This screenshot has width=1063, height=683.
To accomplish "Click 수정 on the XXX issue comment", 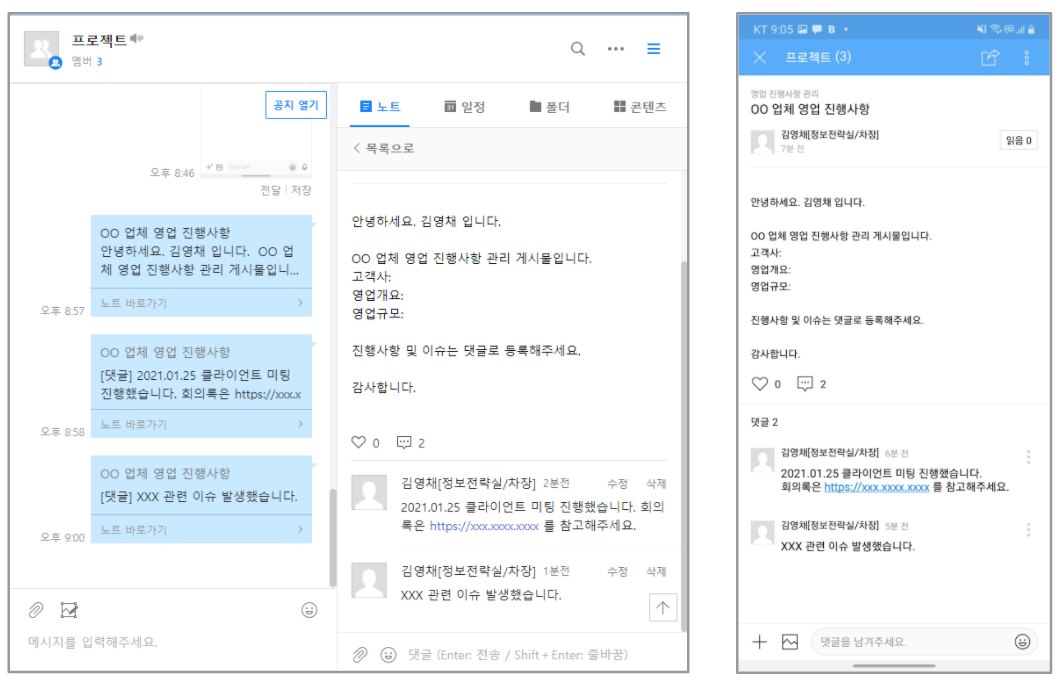I will point(617,572).
